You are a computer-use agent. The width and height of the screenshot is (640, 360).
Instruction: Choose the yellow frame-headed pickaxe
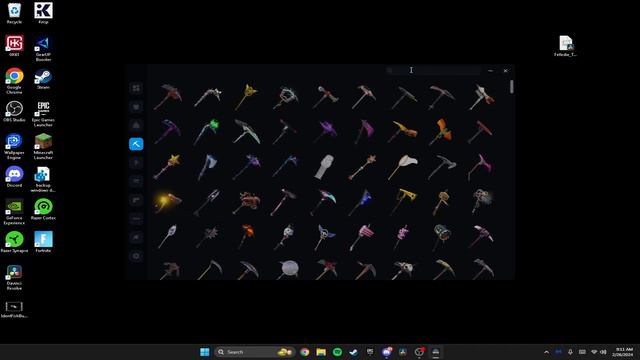point(403,201)
